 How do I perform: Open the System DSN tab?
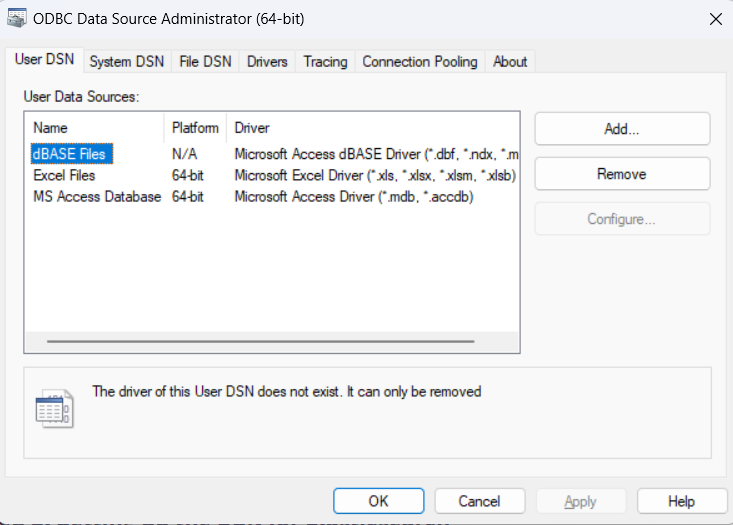click(127, 62)
